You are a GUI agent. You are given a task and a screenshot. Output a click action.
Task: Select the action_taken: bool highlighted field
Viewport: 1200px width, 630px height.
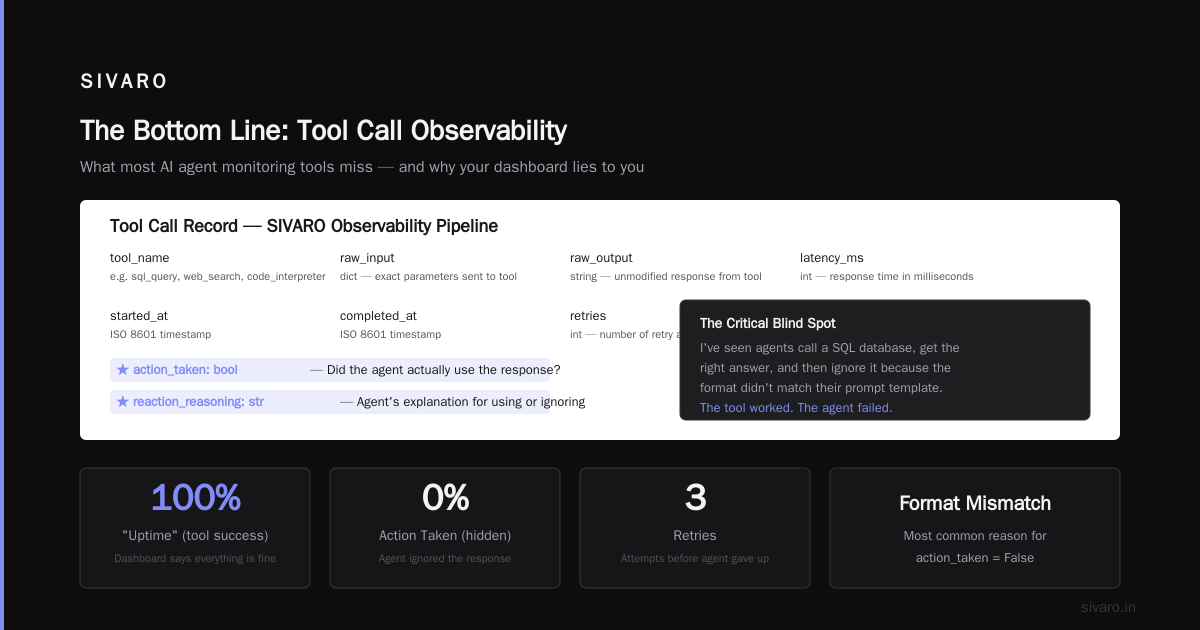pyautogui.click(x=330, y=370)
